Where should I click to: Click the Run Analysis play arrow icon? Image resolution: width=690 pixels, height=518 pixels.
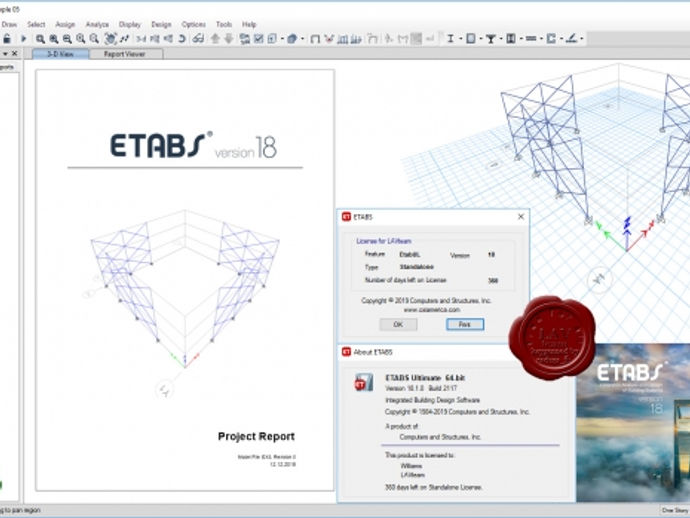point(24,39)
